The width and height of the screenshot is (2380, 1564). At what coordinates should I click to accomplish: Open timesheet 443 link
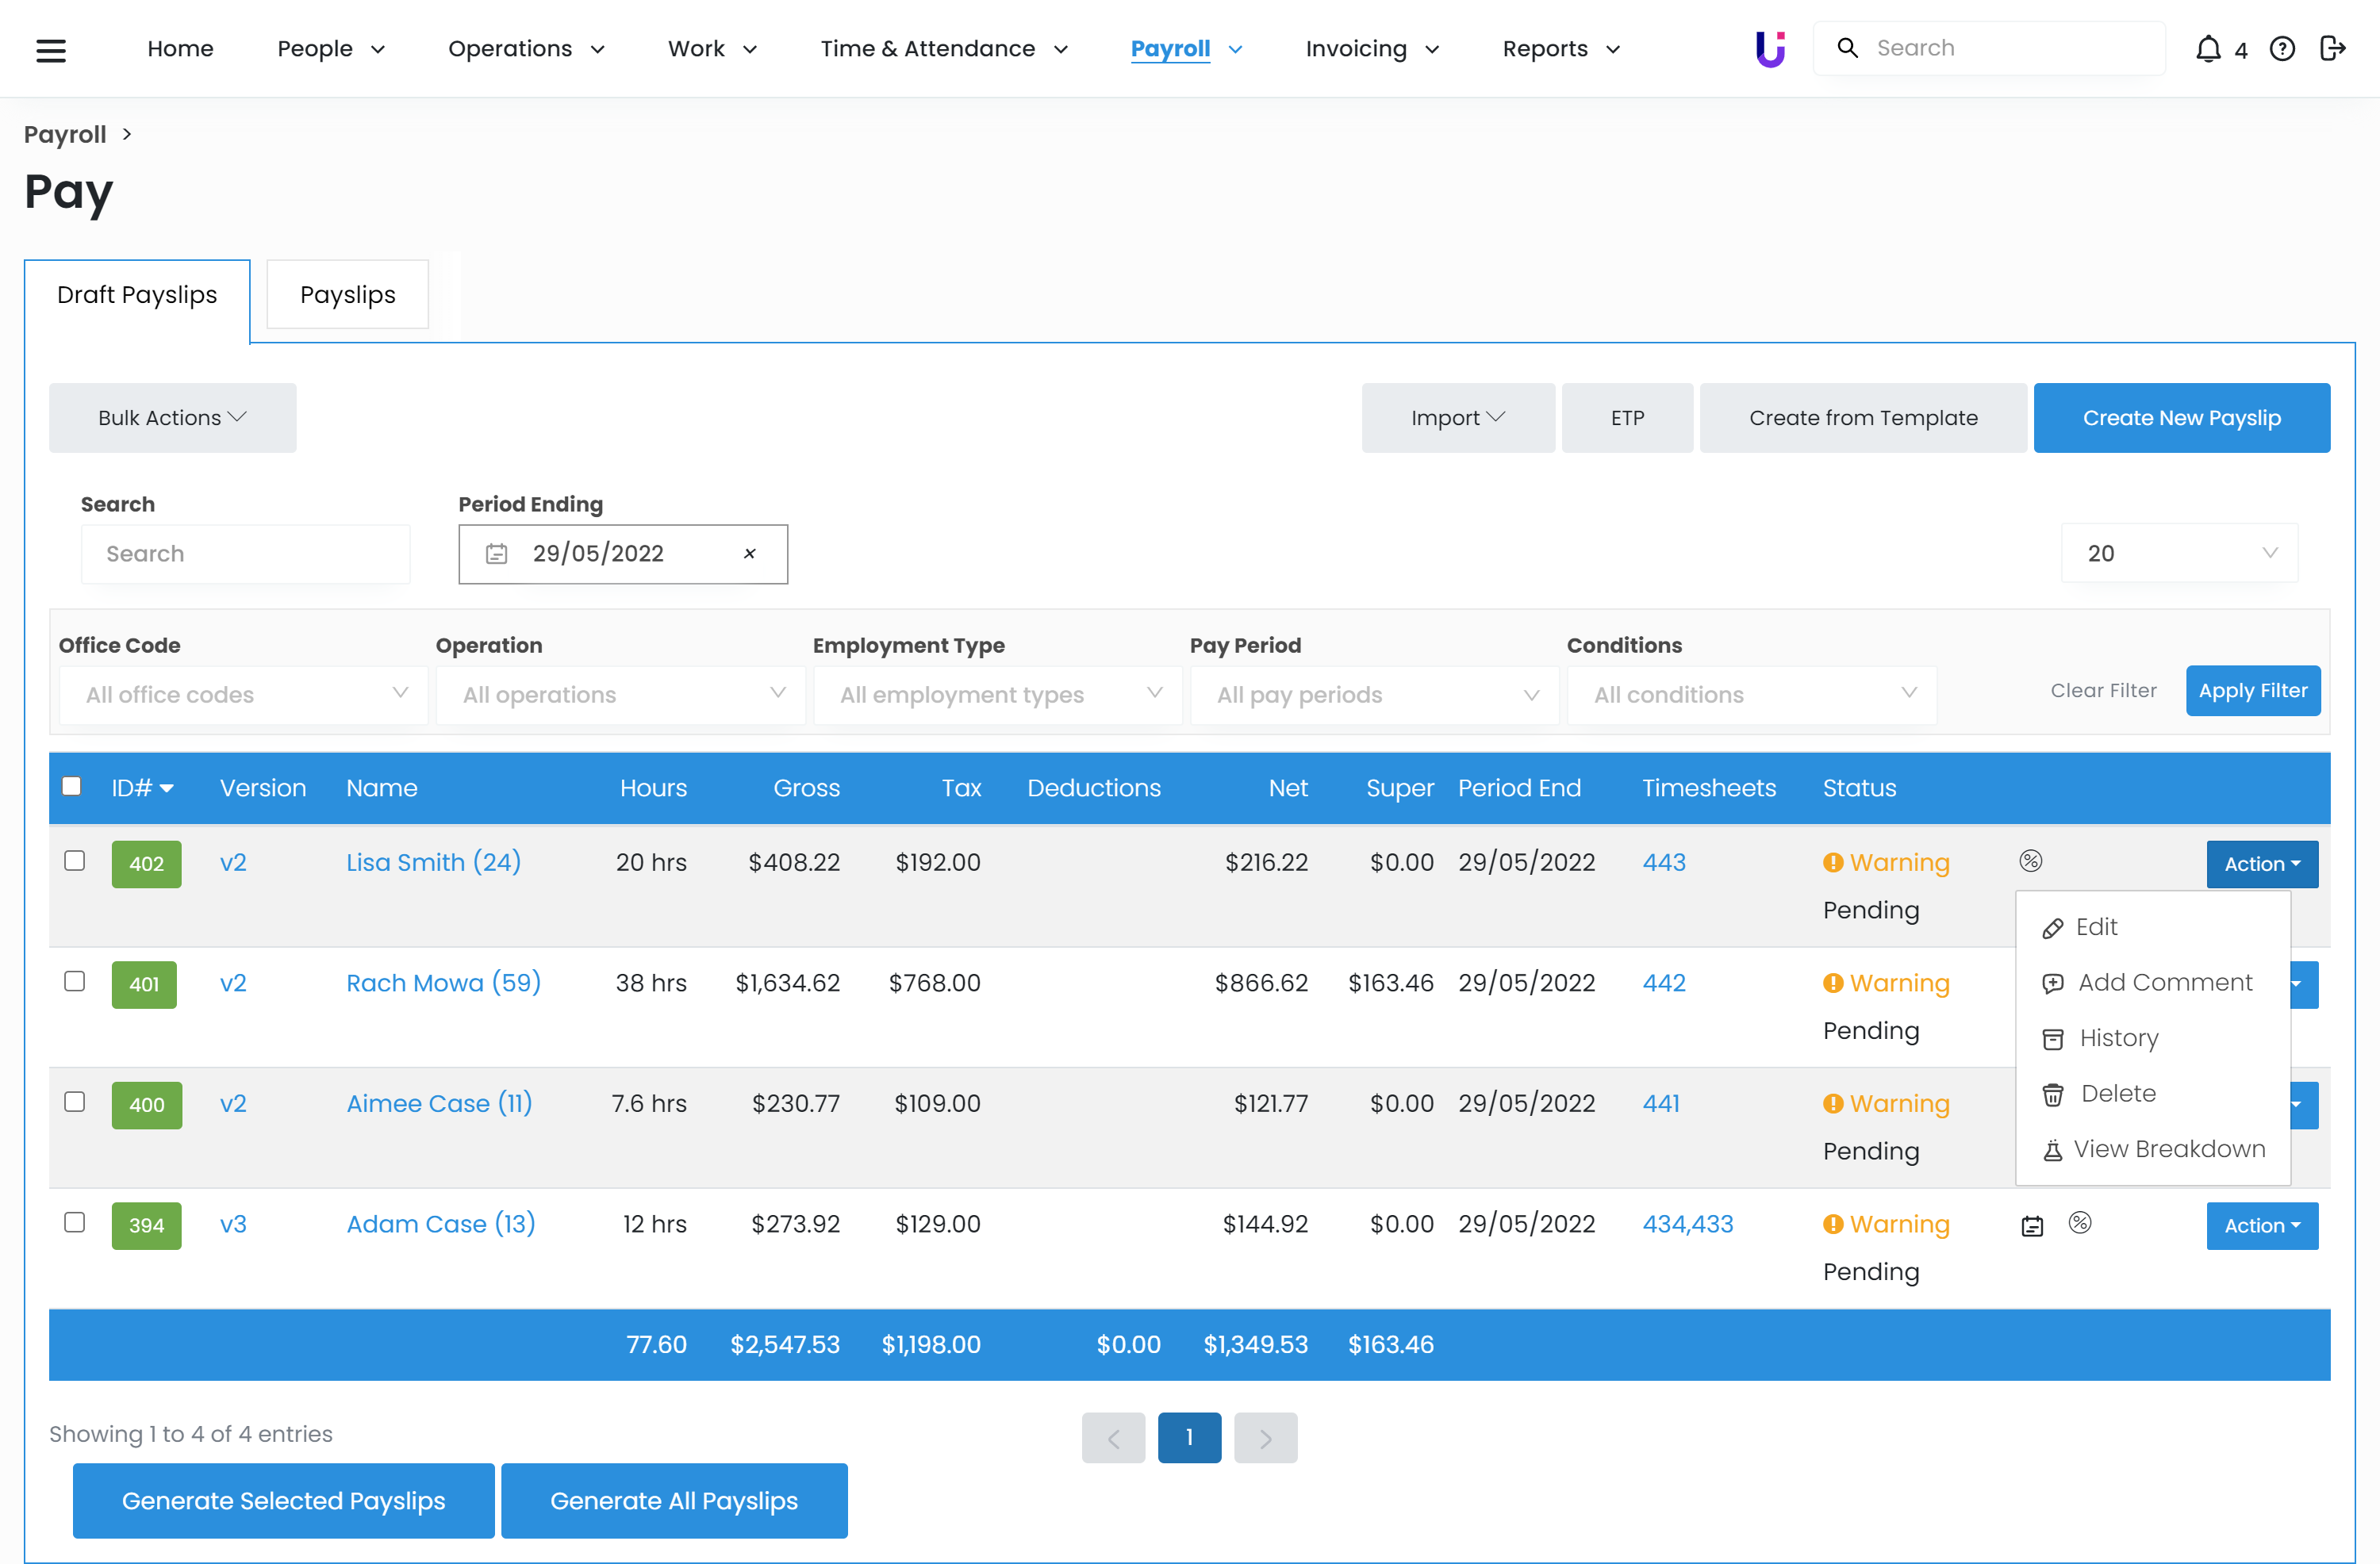coord(1663,862)
